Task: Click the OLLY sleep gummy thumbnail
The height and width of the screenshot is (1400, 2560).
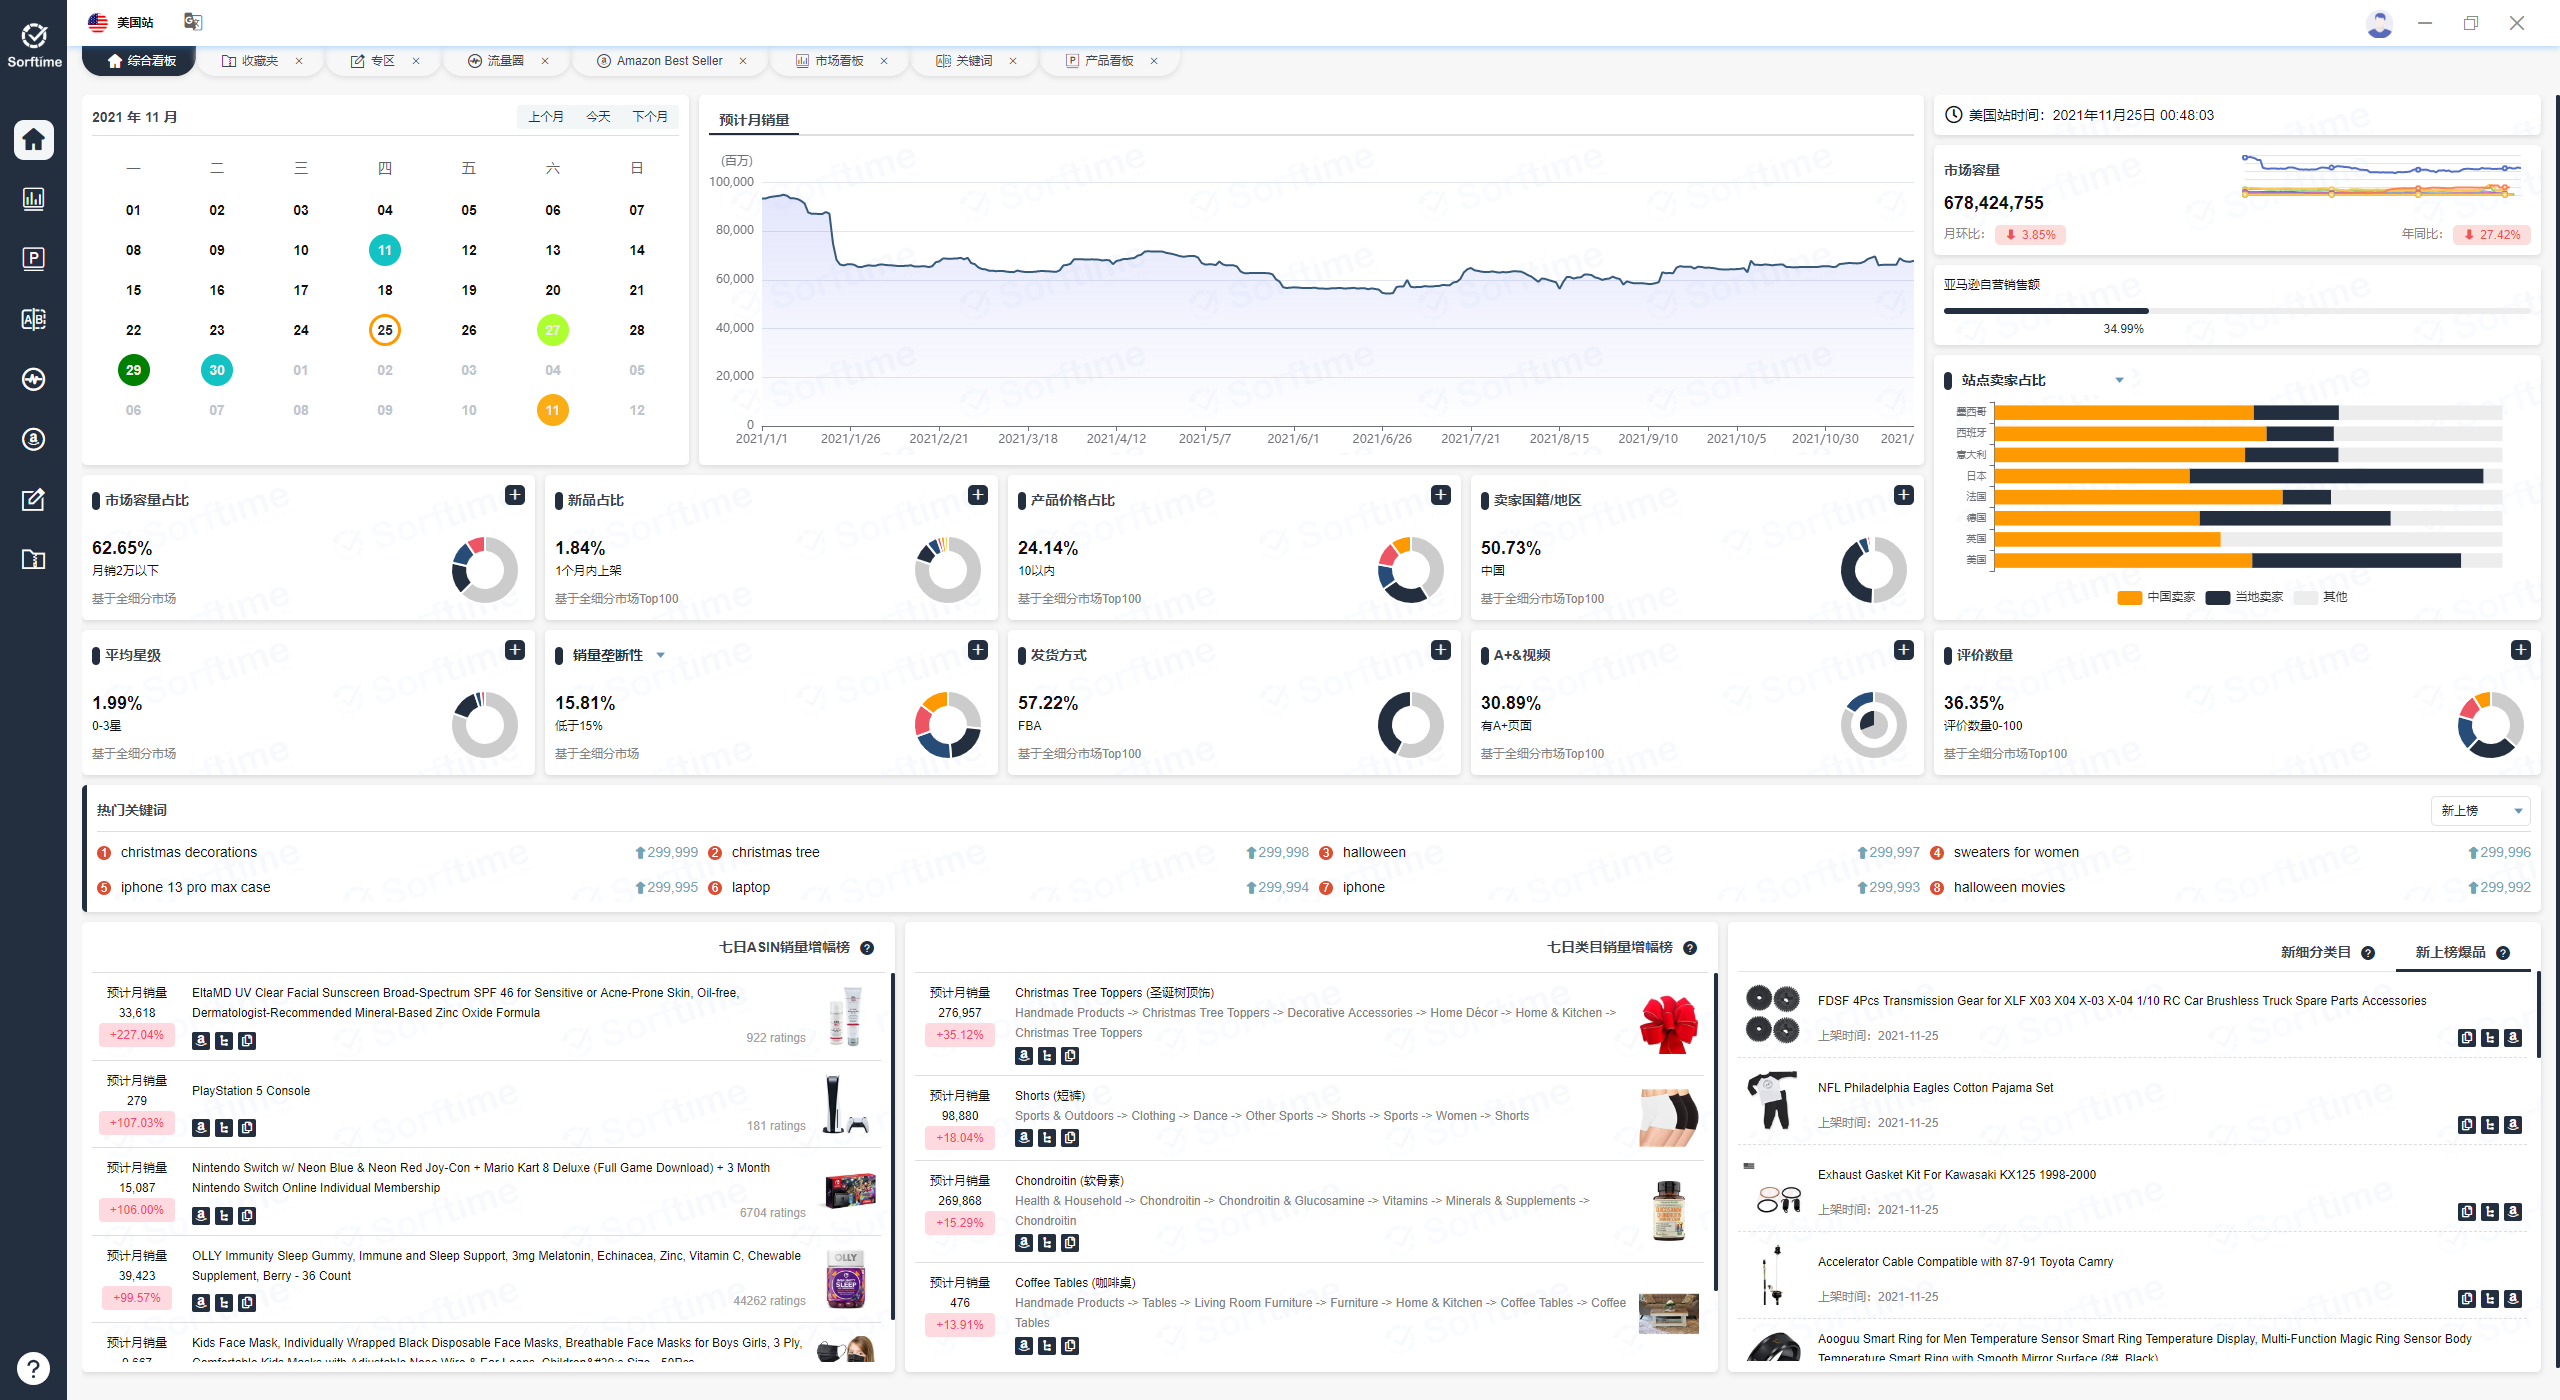Action: pos(846,1279)
